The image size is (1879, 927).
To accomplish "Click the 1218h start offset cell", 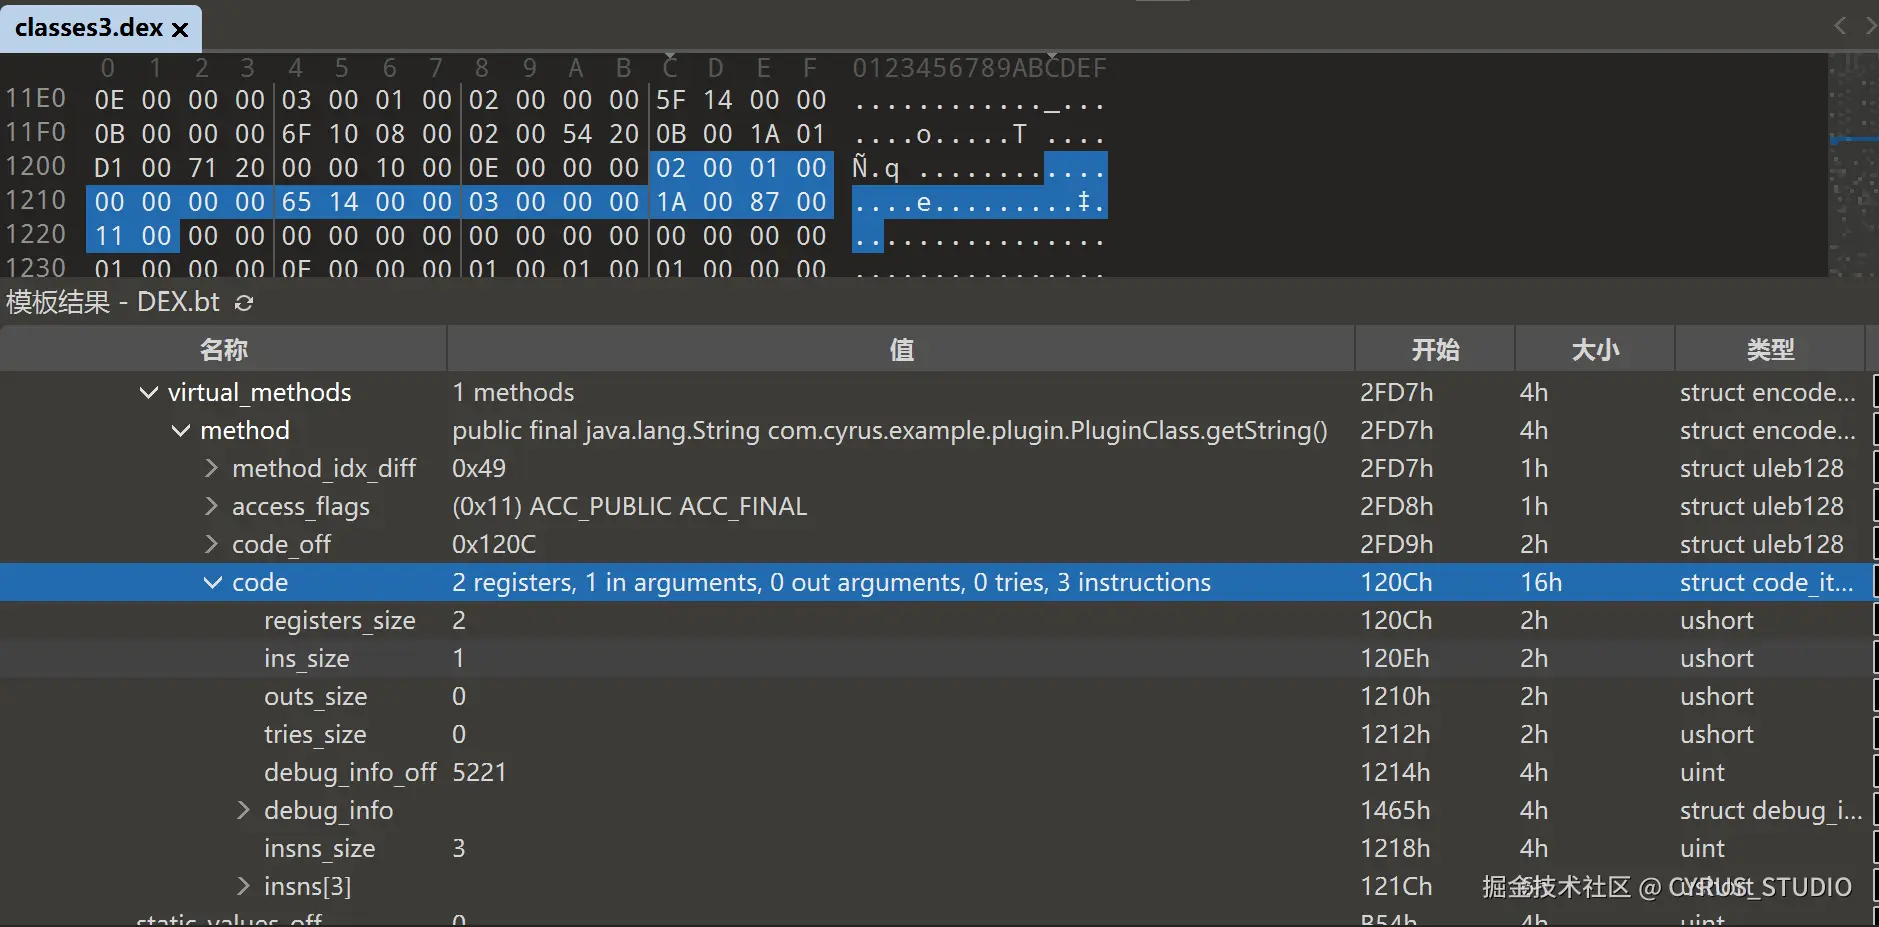I will (1395, 848).
